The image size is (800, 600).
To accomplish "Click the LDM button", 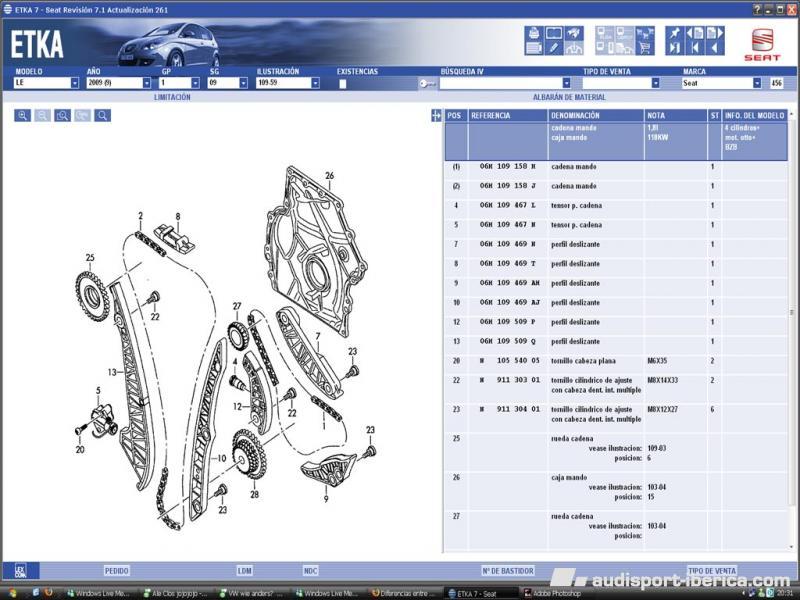I will click(244, 571).
